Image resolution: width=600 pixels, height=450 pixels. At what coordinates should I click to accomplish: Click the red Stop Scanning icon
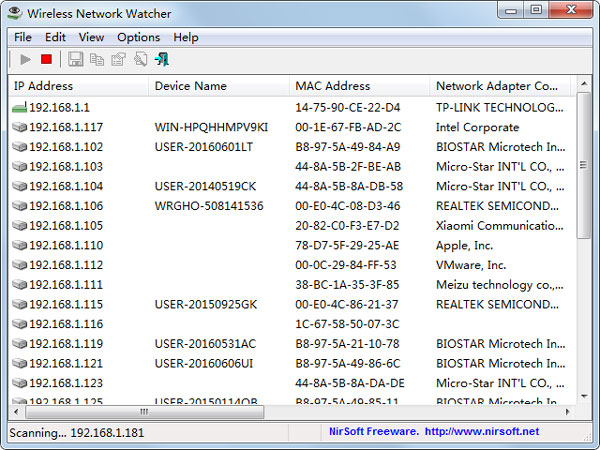coord(47,59)
